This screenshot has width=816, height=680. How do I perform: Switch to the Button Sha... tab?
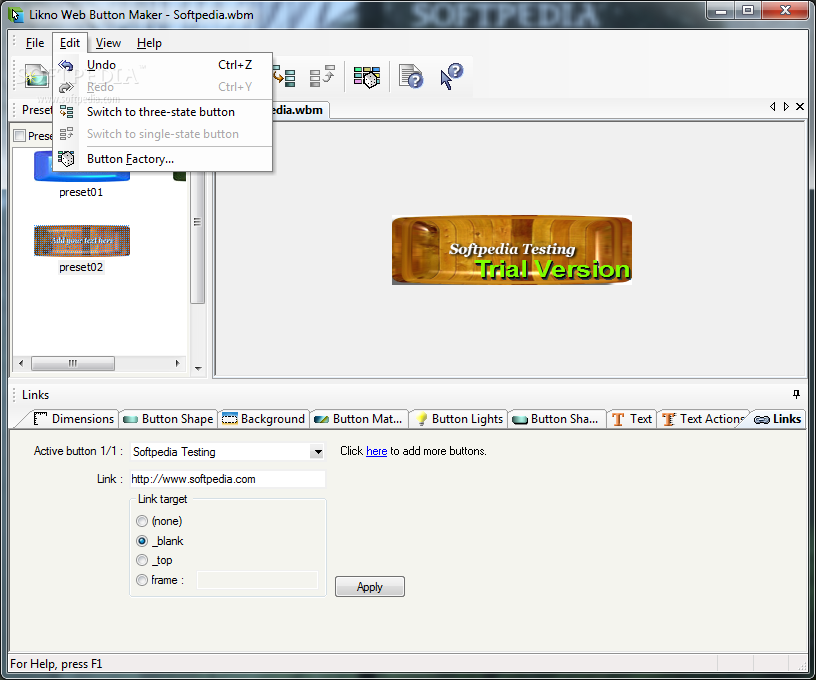coord(556,419)
